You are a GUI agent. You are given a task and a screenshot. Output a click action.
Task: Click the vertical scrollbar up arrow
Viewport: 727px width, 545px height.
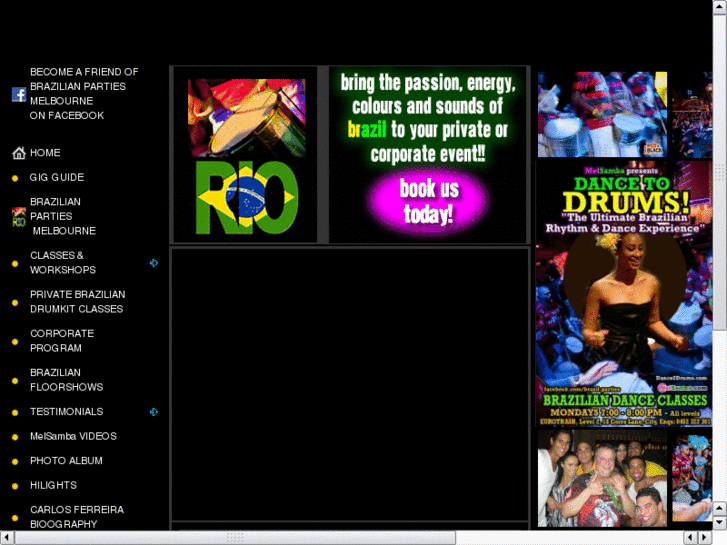point(720,7)
